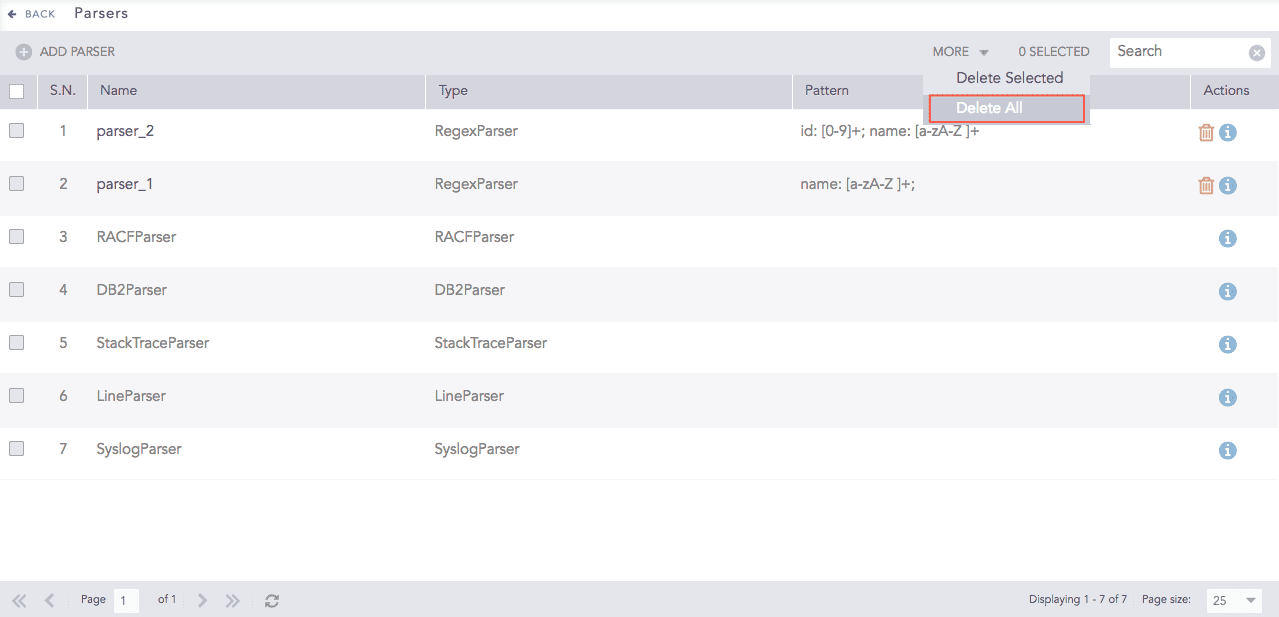The height and width of the screenshot is (617, 1279).
Task: Select the checkbox for DB2Parser row
Action: [16, 291]
